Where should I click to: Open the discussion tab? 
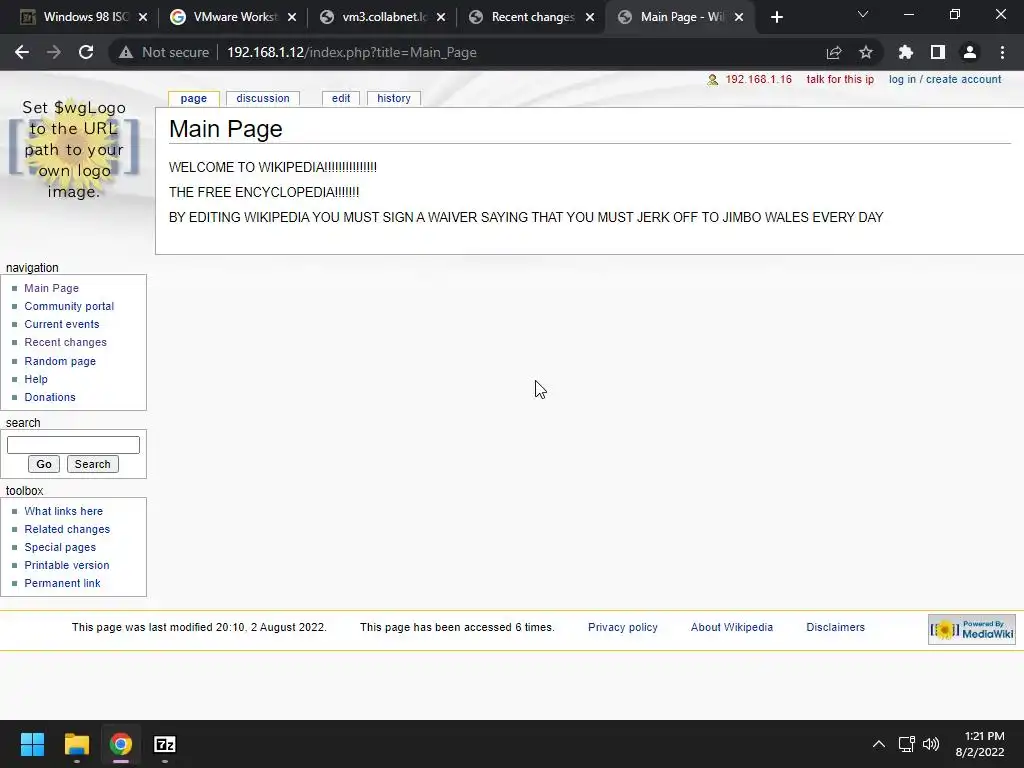(x=263, y=98)
